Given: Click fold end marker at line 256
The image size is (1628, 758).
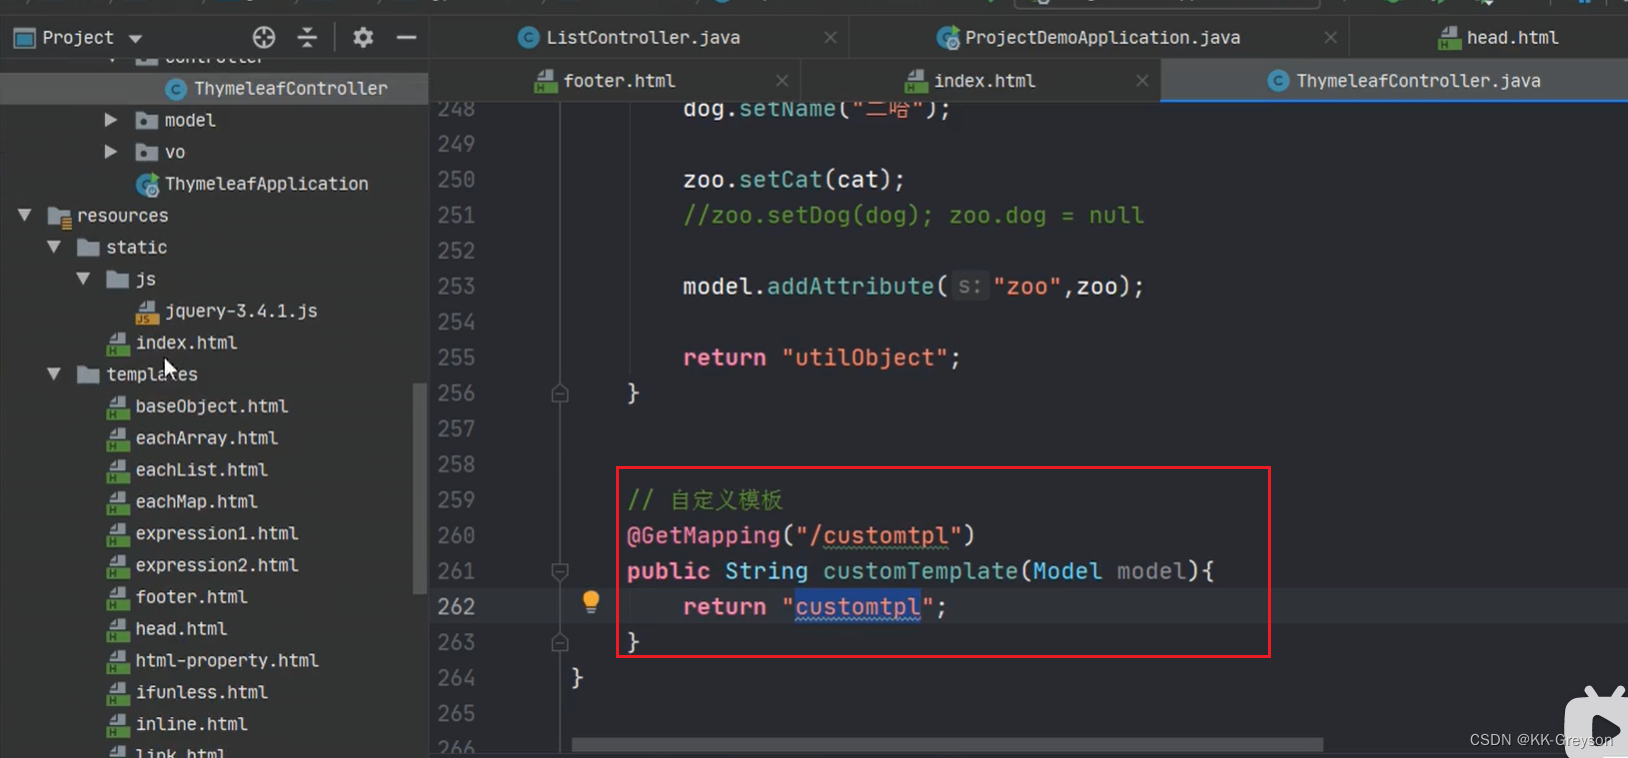Looking at the screenshot, I should [560, 393].
